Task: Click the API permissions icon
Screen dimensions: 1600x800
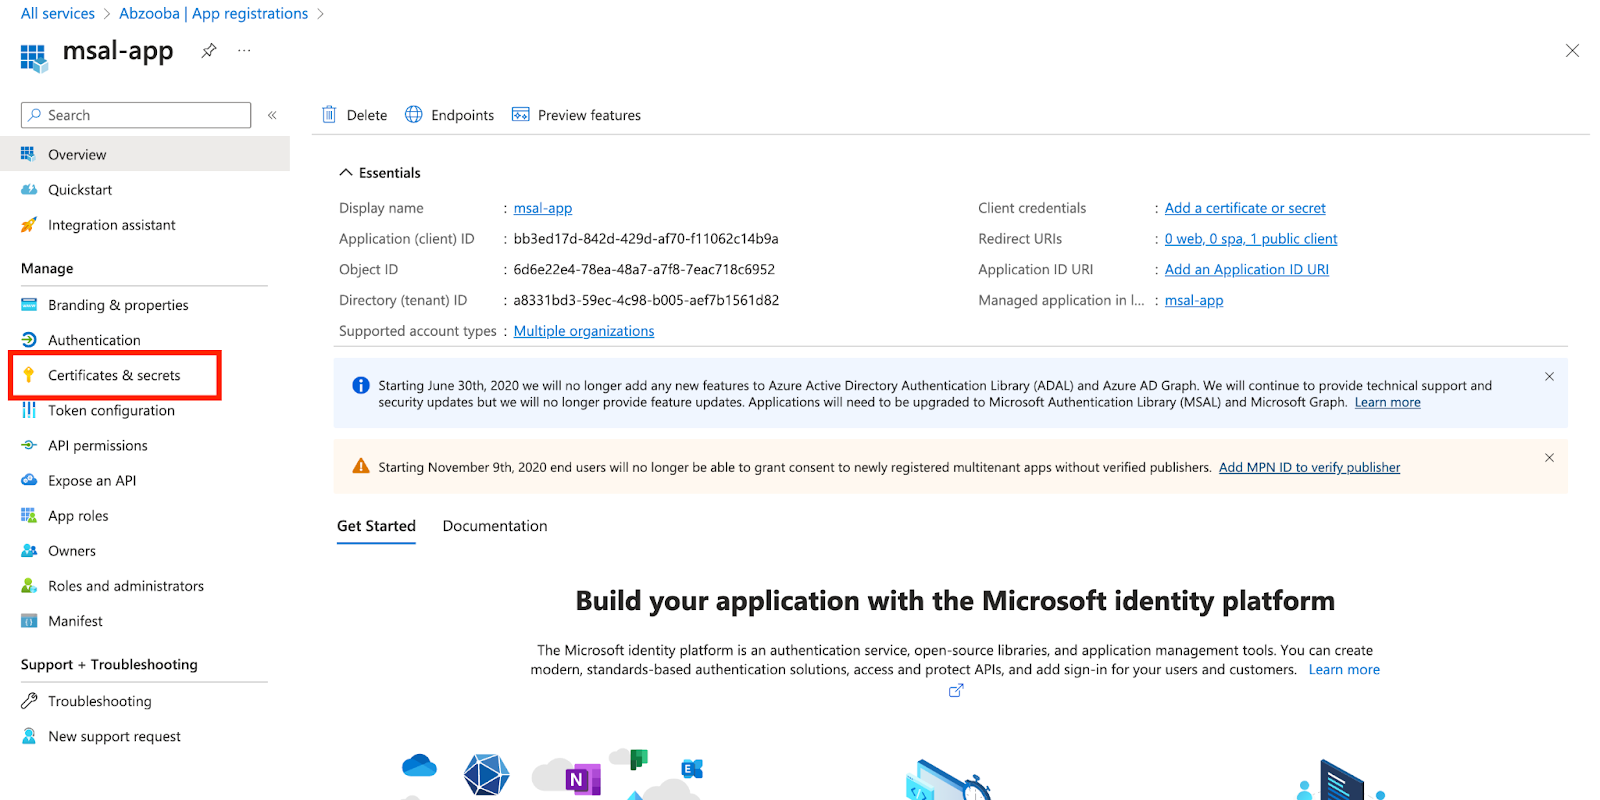Action: tap(29, 445)
